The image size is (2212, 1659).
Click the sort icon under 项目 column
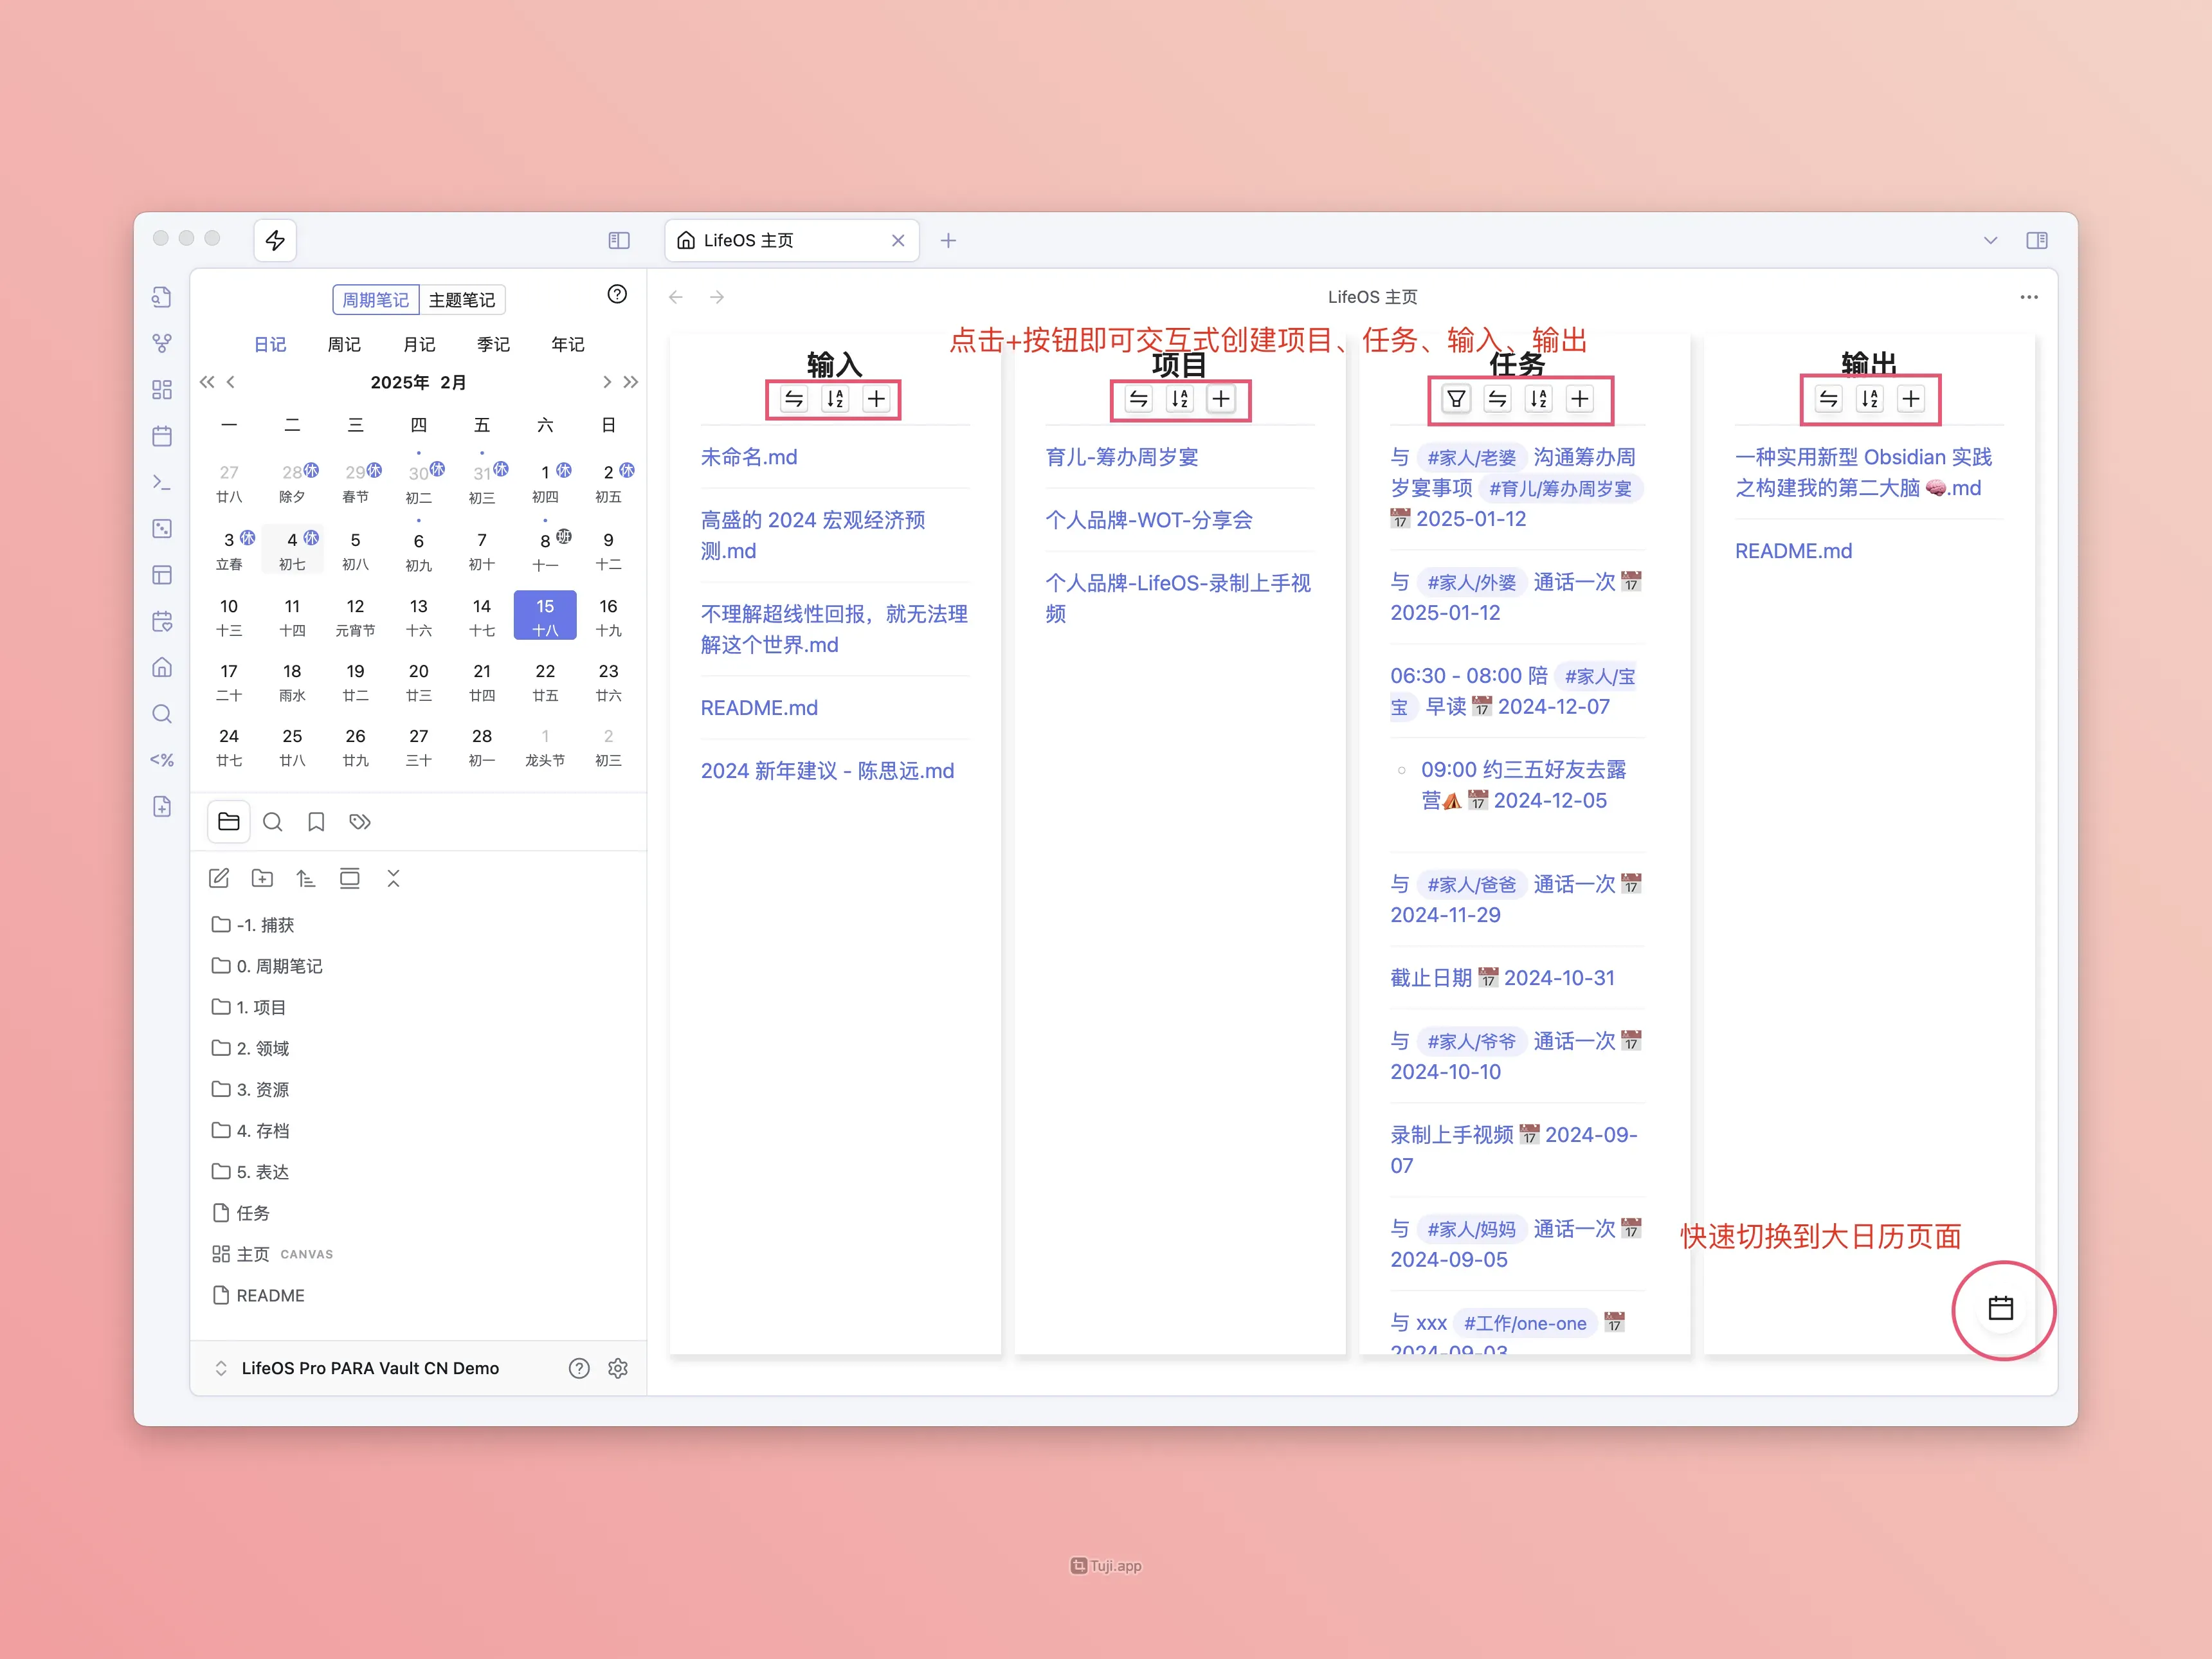(x=1180, y=399)
